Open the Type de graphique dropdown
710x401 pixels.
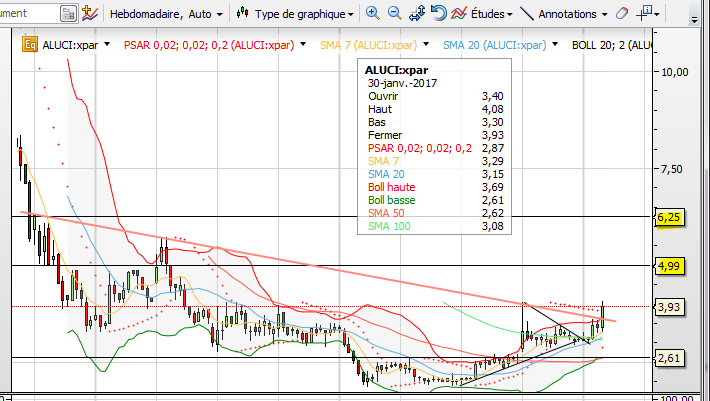304,14
